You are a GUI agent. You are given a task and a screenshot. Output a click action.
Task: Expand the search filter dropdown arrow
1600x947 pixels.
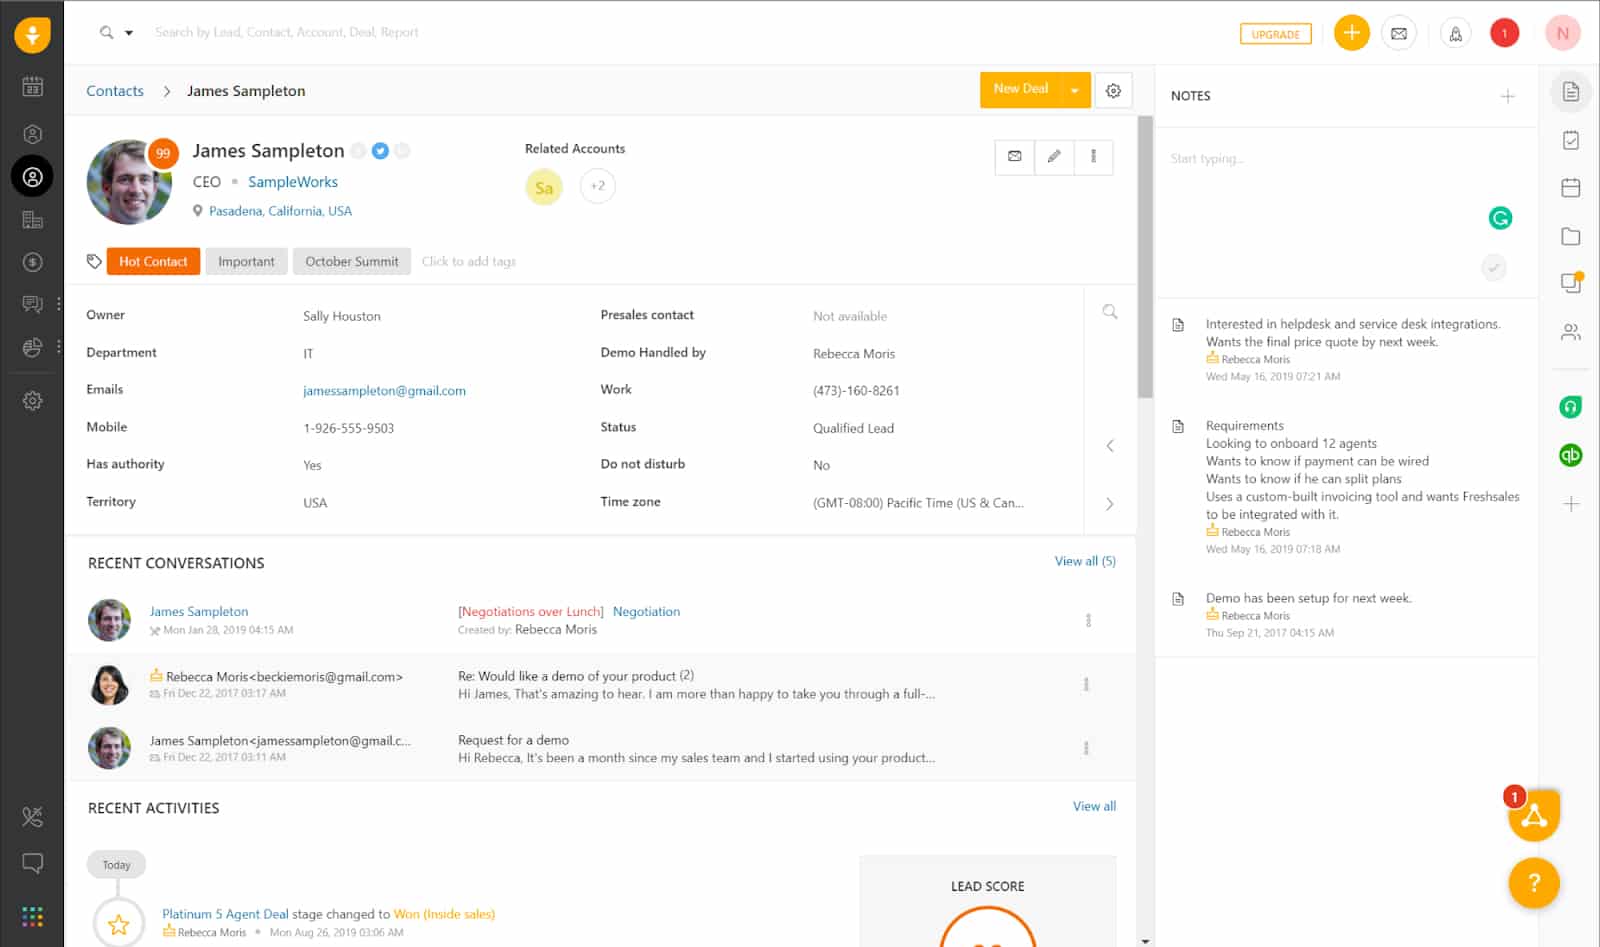point(129,33)
